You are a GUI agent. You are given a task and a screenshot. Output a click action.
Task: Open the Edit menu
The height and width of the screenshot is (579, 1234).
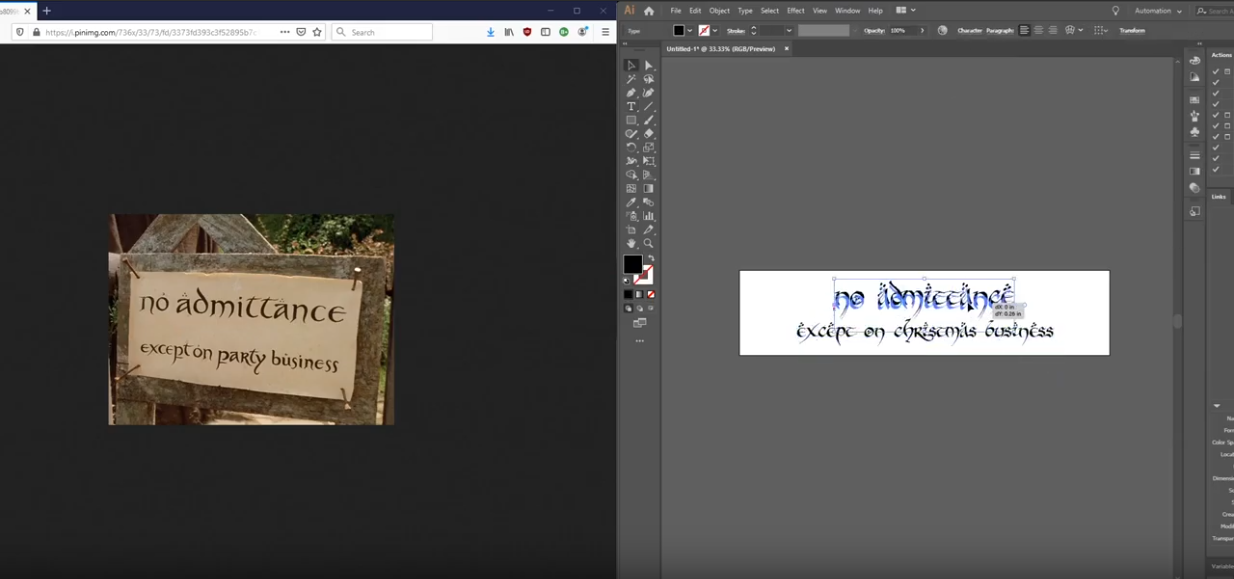coord(695,11)
